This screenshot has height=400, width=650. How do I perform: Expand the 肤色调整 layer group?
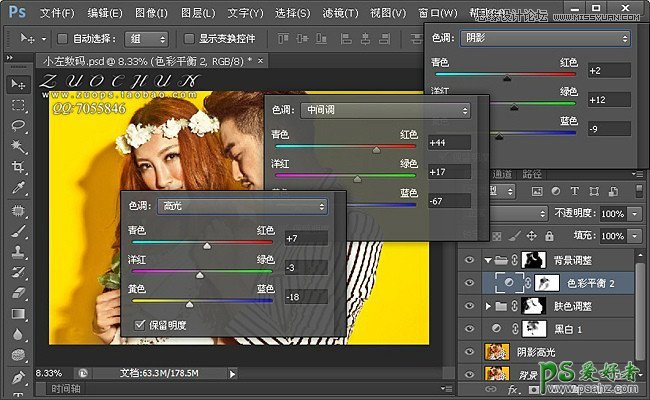click(488, 305)
